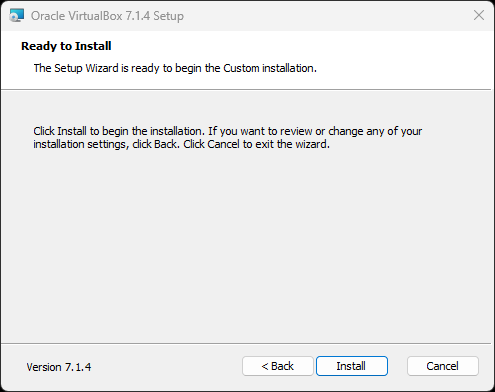Go back with the < Back button

coord(278,366)
